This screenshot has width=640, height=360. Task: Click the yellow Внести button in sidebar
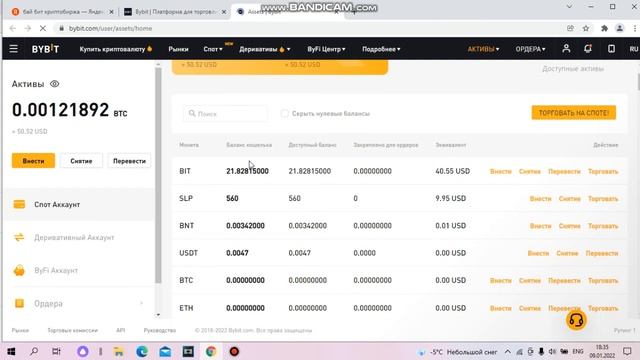(33, 161)
